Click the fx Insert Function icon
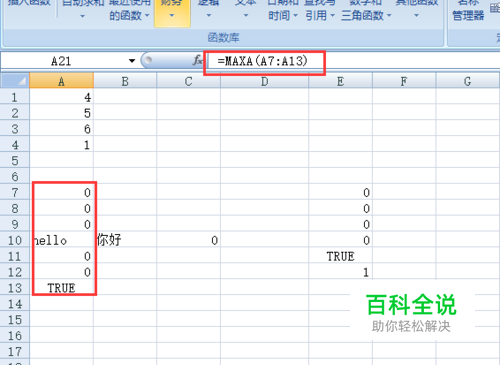 (197, 60)
